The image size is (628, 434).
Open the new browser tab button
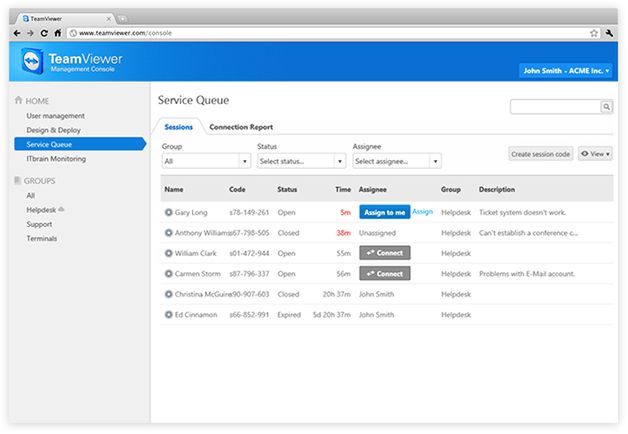coord(122,18)
